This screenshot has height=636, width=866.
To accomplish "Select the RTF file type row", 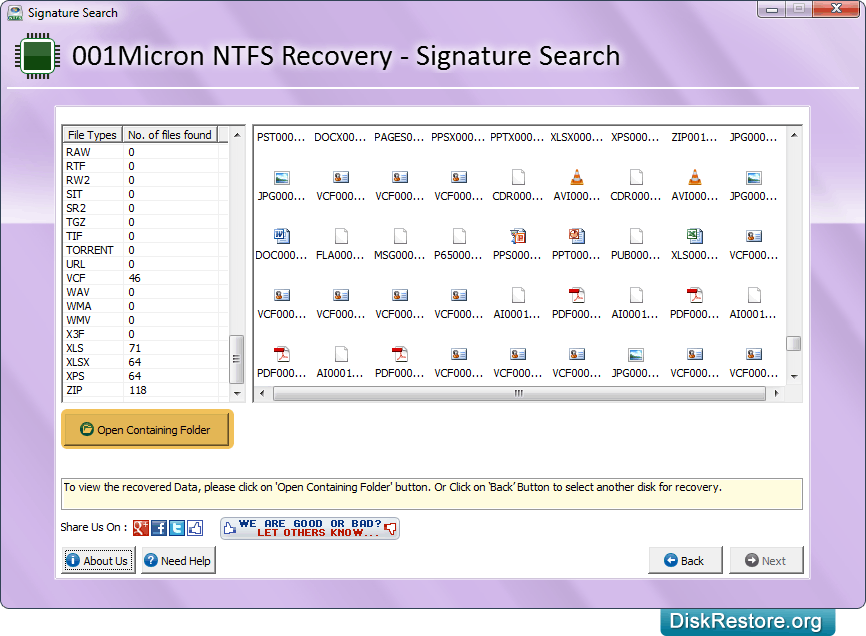I will point(145,166).
